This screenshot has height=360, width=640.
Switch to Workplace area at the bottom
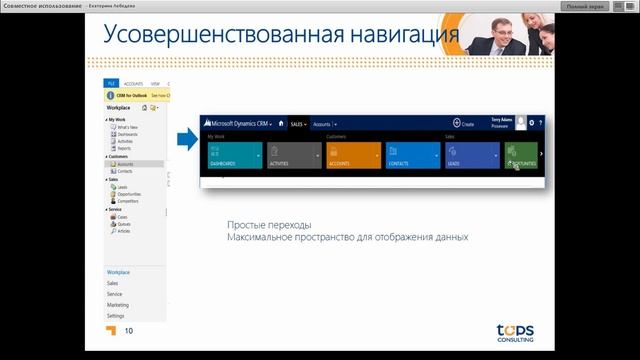[118, 272]
